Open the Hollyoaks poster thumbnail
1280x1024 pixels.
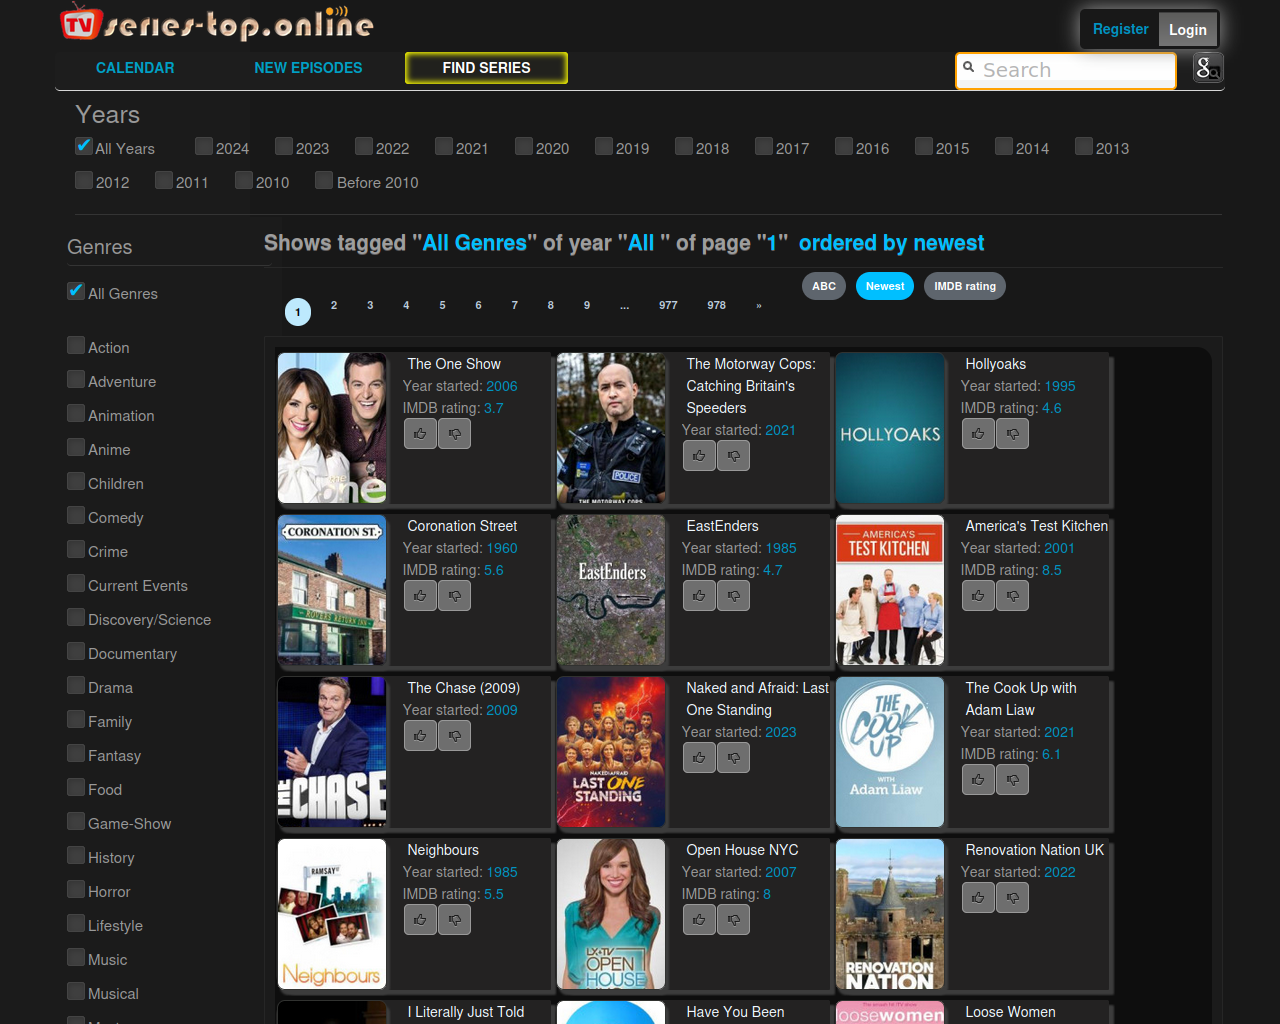(x=890, y=428)
